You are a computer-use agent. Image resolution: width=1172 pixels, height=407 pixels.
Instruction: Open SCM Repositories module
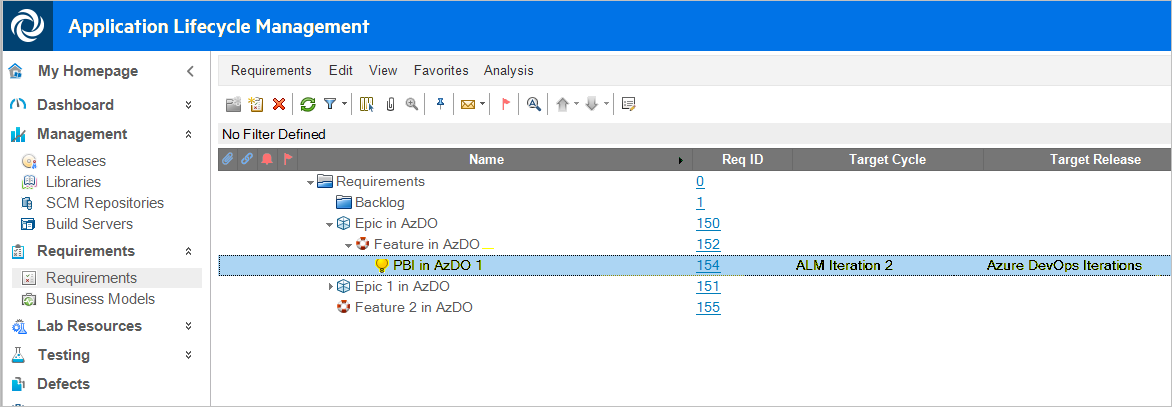tap(105, 203)
